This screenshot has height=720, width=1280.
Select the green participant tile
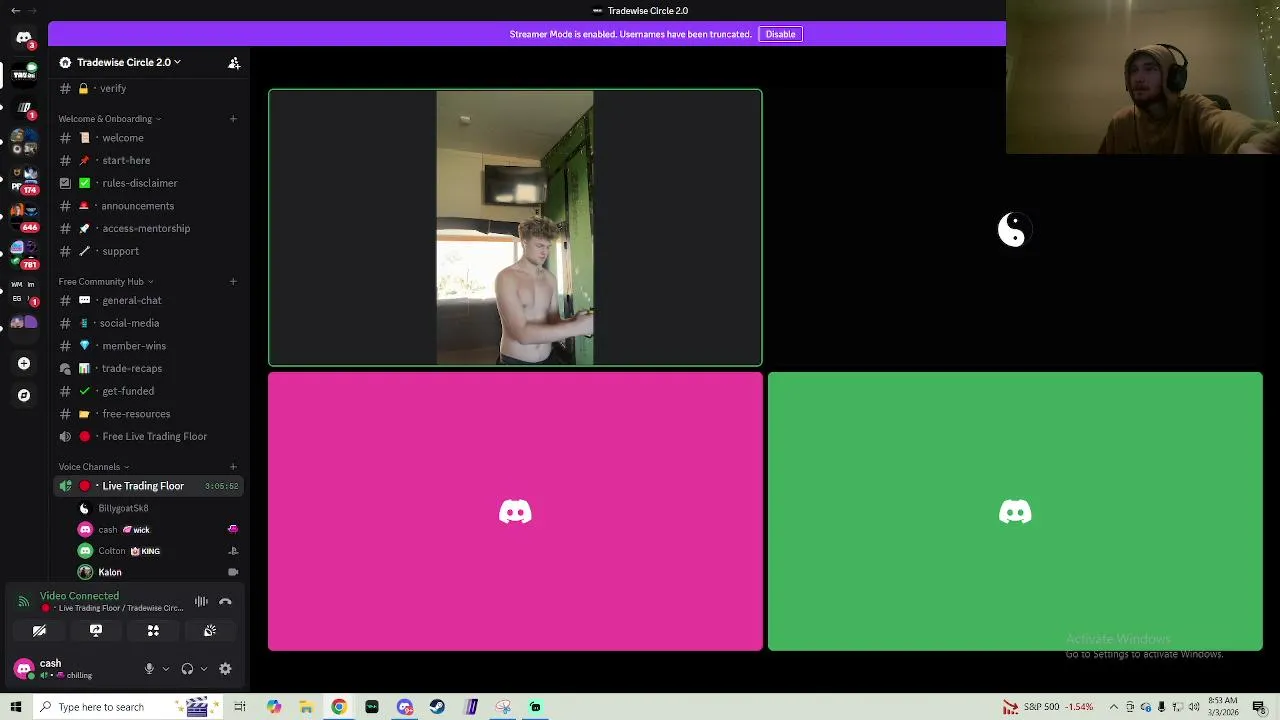coord(1015,512)
